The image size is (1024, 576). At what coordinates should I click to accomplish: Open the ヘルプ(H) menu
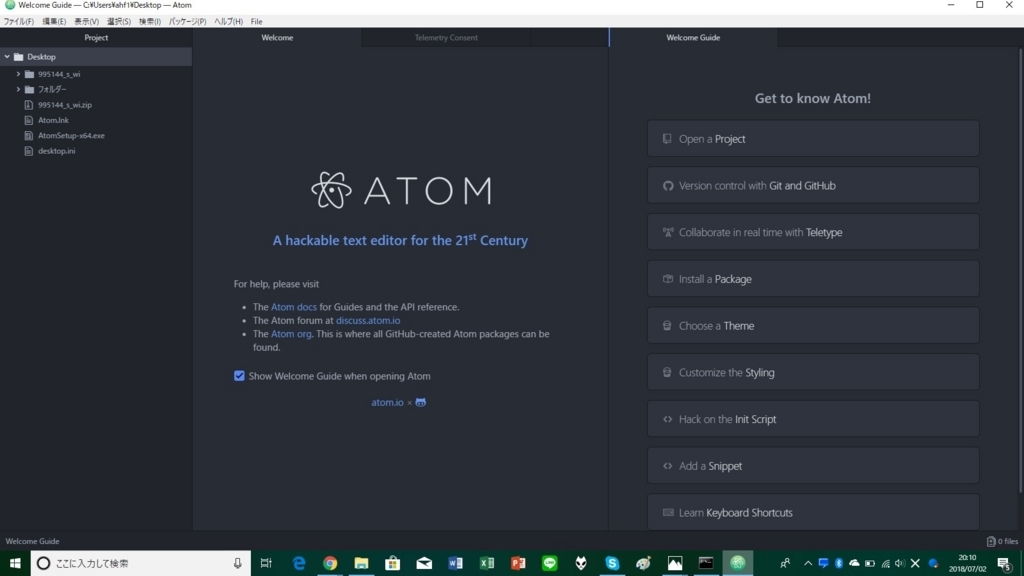pyautogui.click(x=229, y=22)
